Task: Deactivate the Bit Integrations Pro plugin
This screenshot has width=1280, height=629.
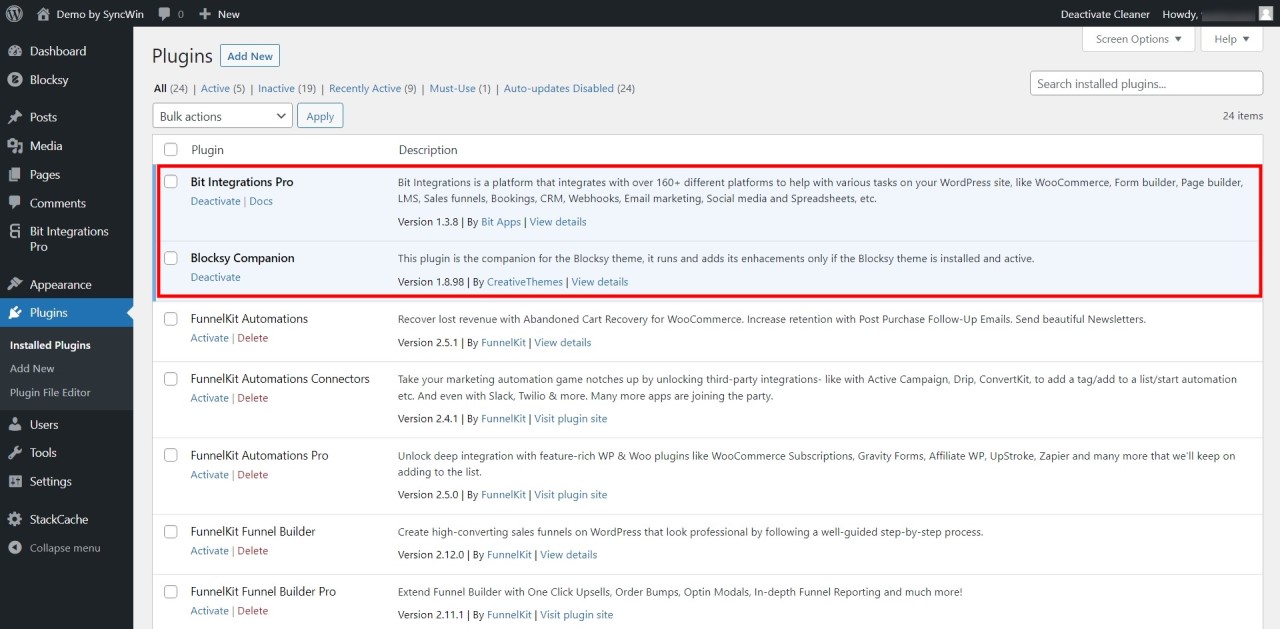Action: (x=215, y=201)
